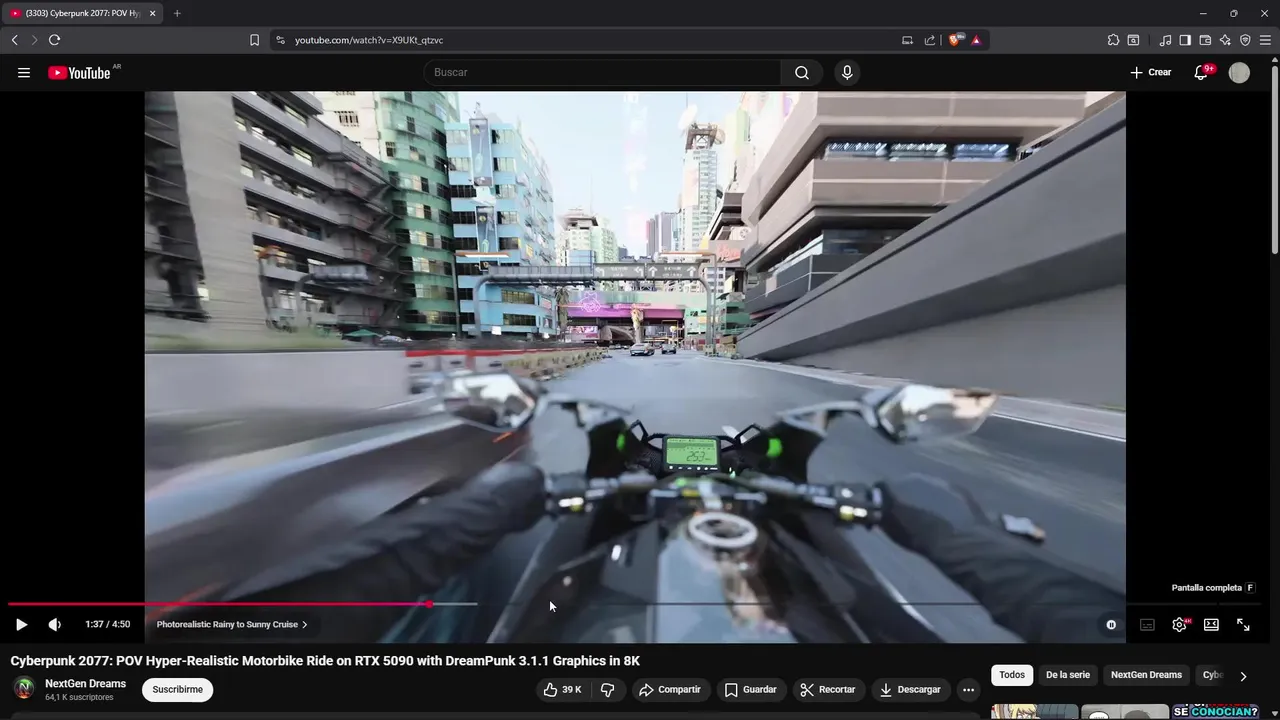Open tab search toolbar icon
The image size is (1280, 720).
pos(1133,40)
